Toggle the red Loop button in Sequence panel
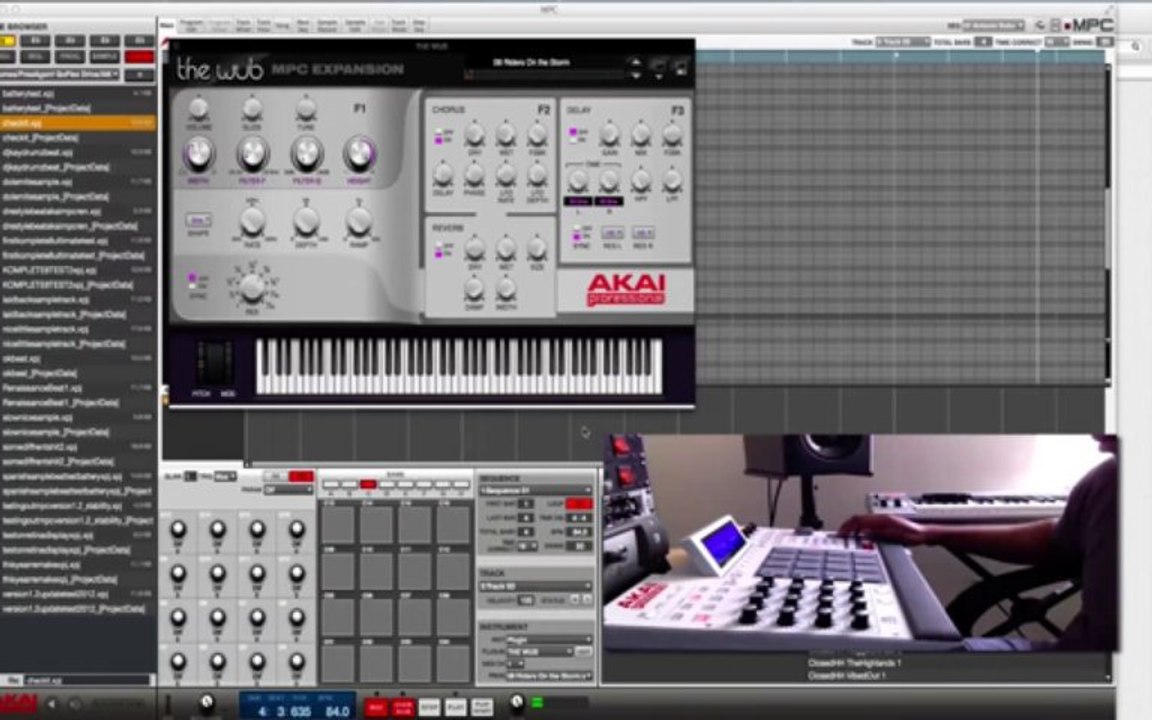 coord(578,504)
